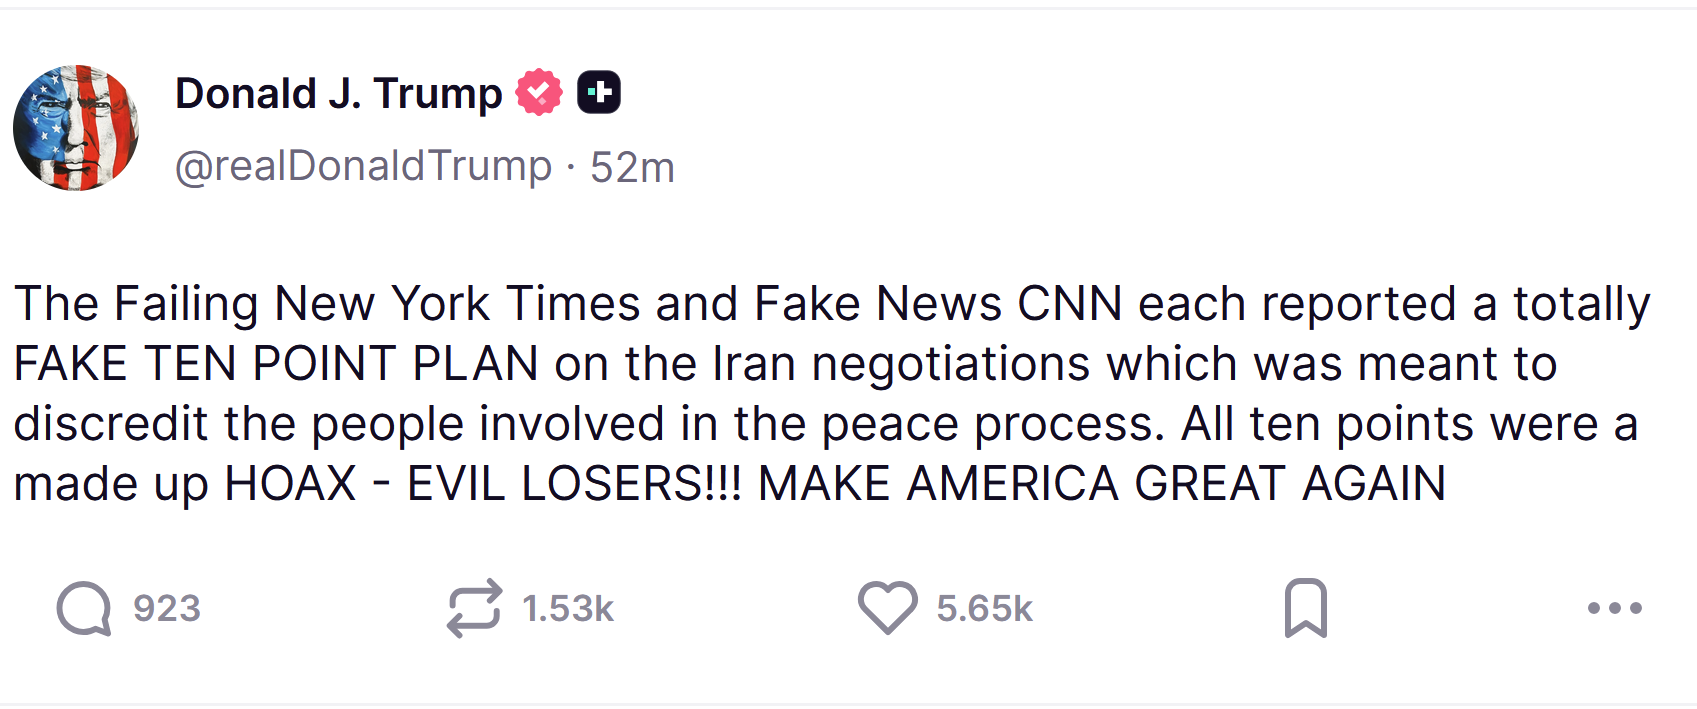View the 5.65k likes count
The width and height of the screenshot is (1697, 709).
coord(984,609)
